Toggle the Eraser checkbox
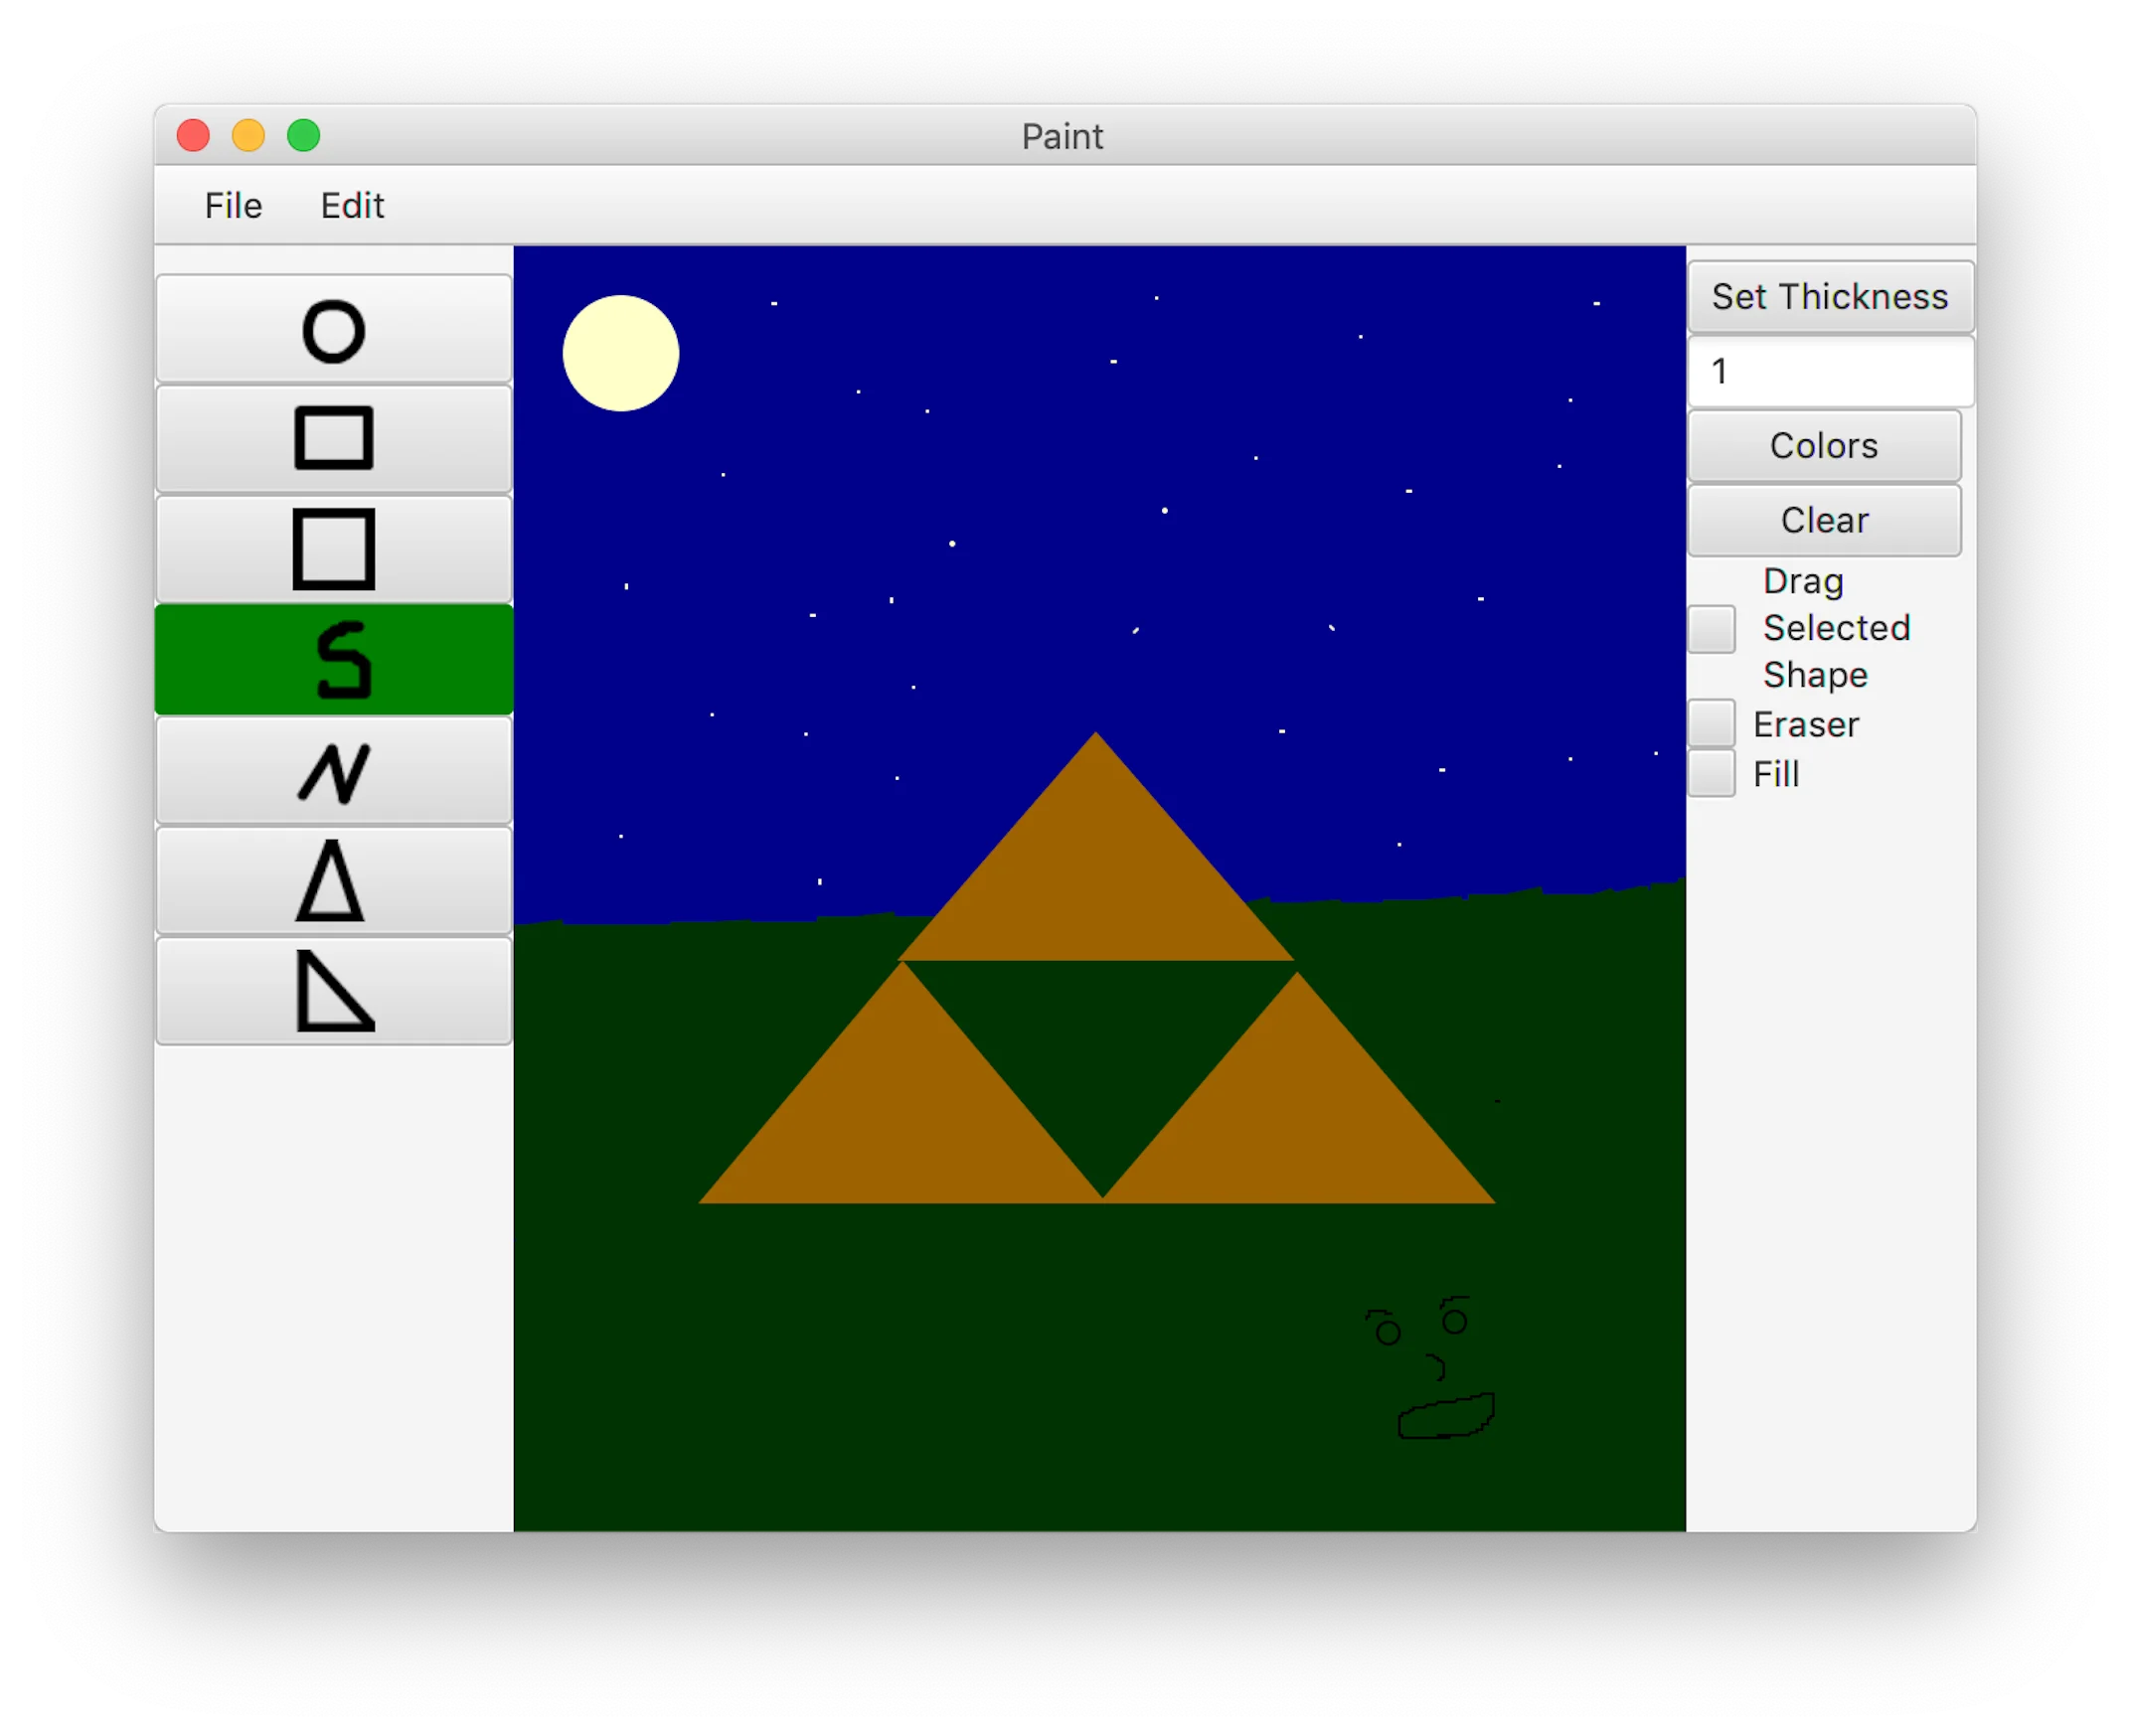 point(1711,723)
